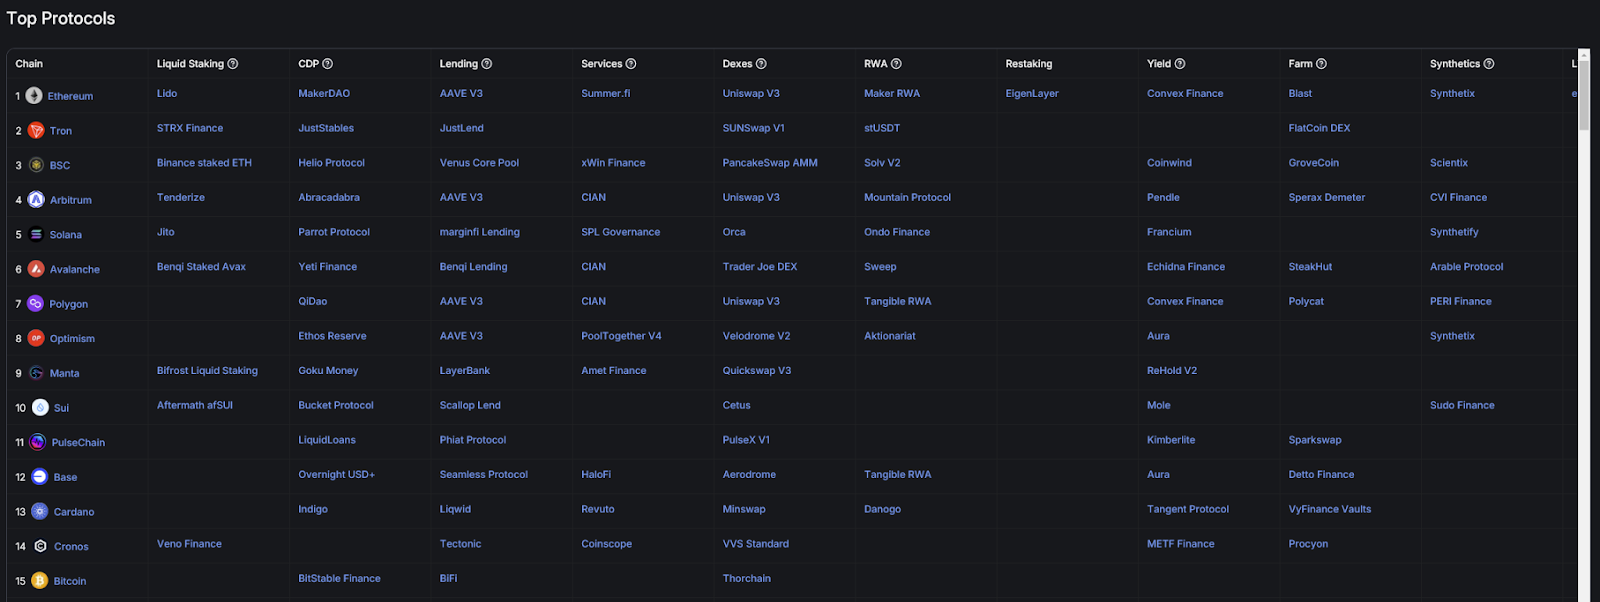Click the Arbitrum chain logo icon
The height and width of the screenshot is (602, 1600).
pos(36,200)
